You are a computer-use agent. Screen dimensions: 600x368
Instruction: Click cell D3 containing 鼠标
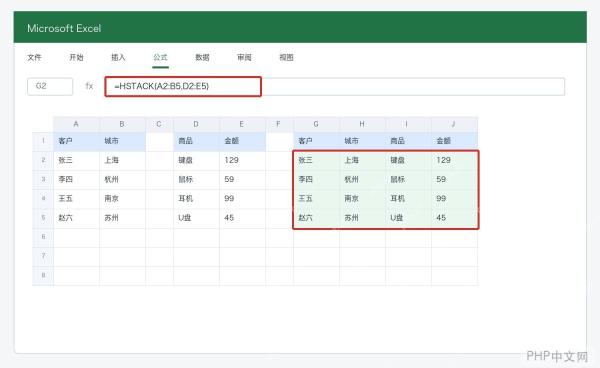[x=196, y=179]
